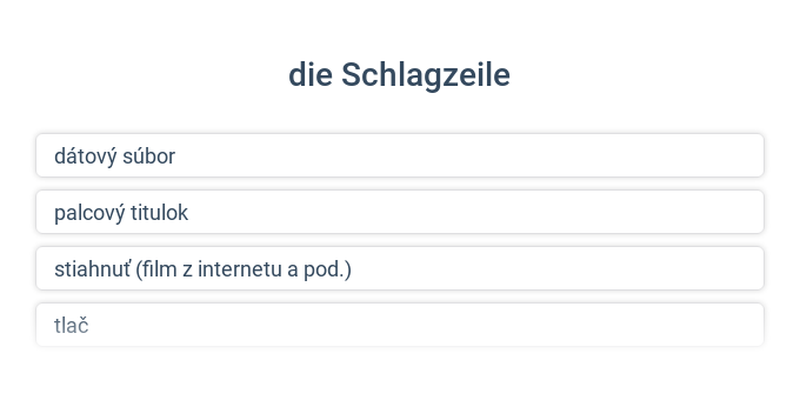Pick 'stiahnuť (film z internetu a pod.)' answer
The image size is (800, 400).
coord(399,268)
